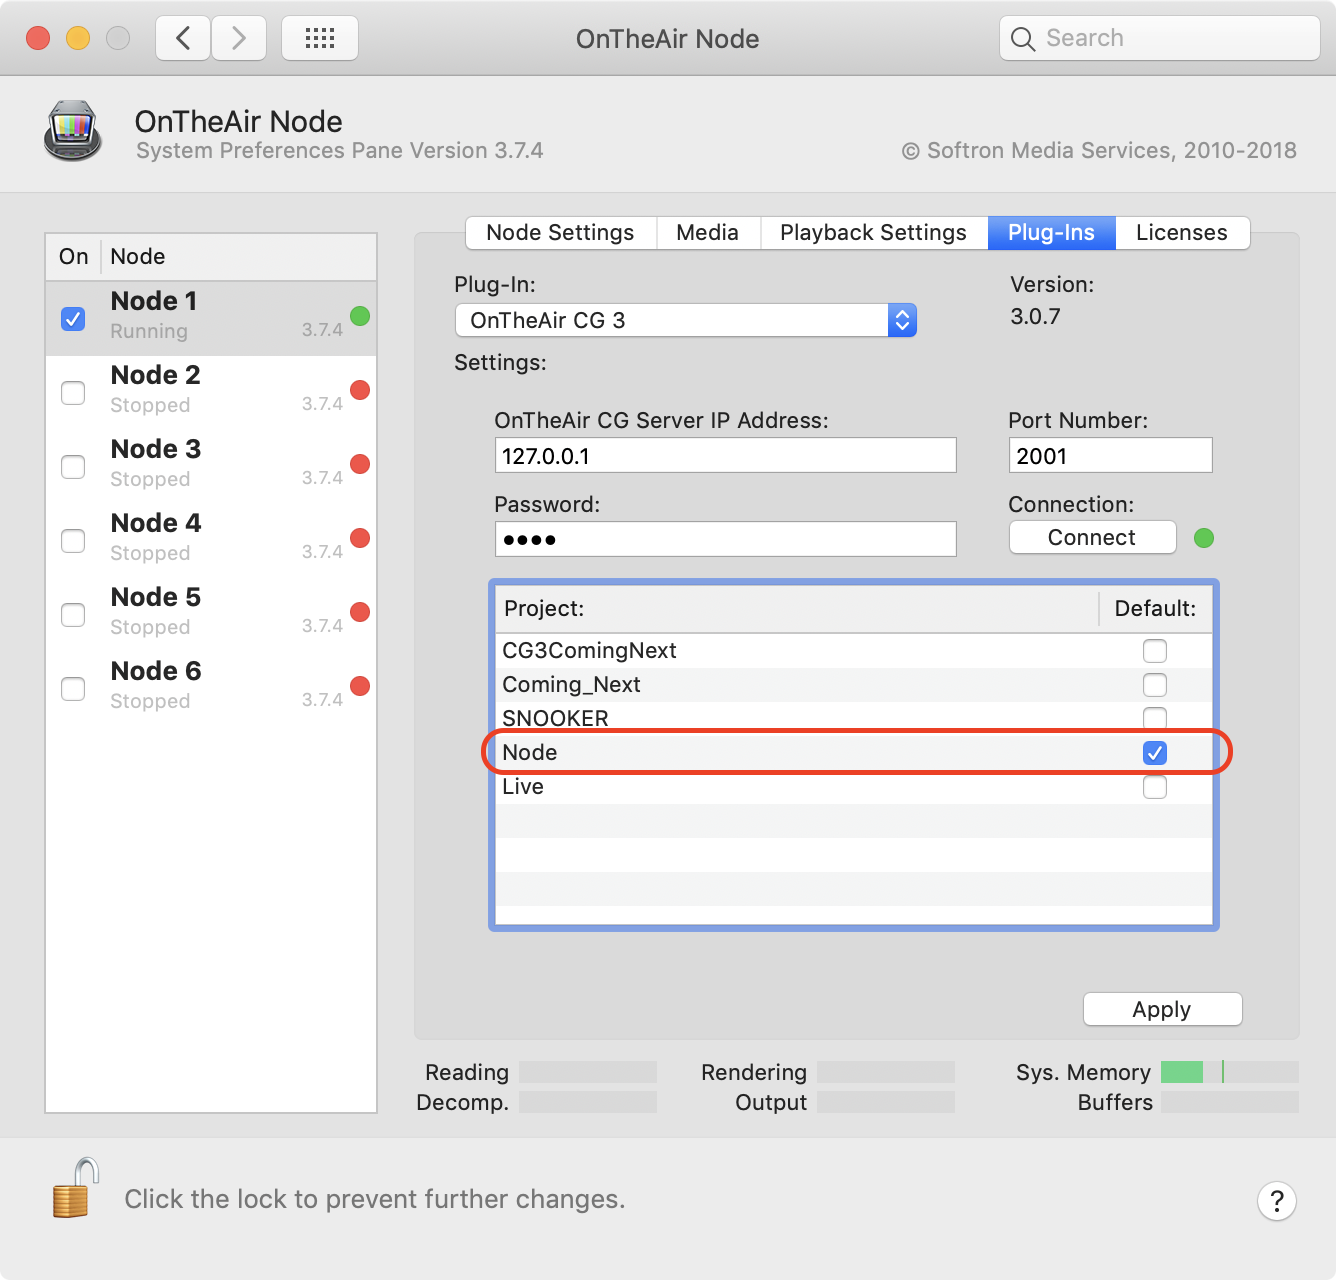Screen dimensions: 1336x1280
Task: Click the forward navigation arrow
Action: [239, 38]
